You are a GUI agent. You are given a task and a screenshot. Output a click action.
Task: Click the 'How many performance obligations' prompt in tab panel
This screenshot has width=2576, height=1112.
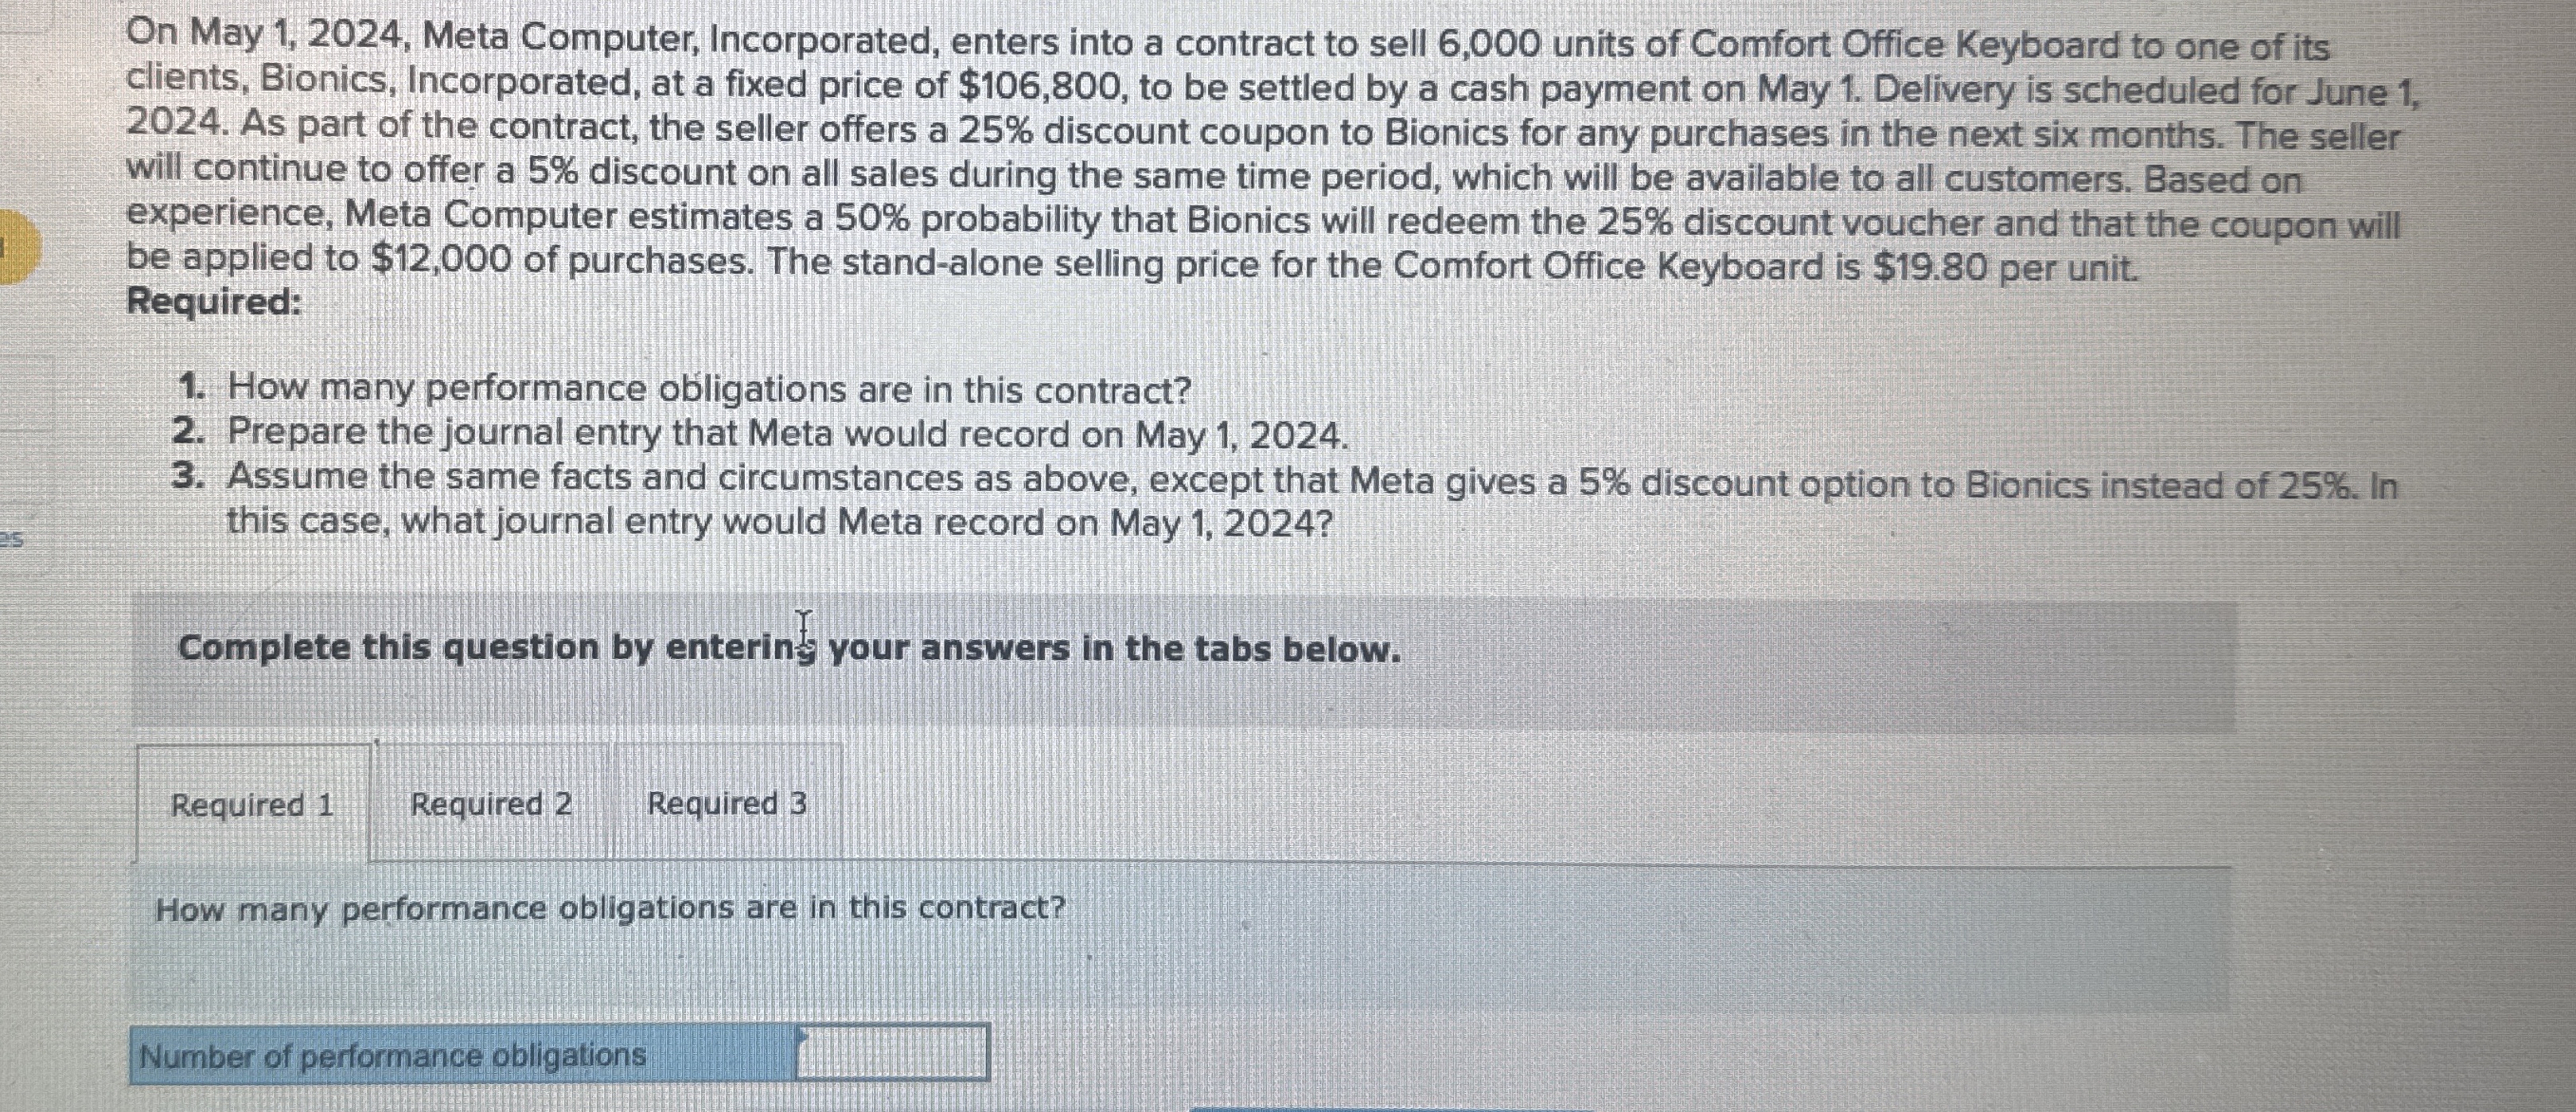coord(611,909)
